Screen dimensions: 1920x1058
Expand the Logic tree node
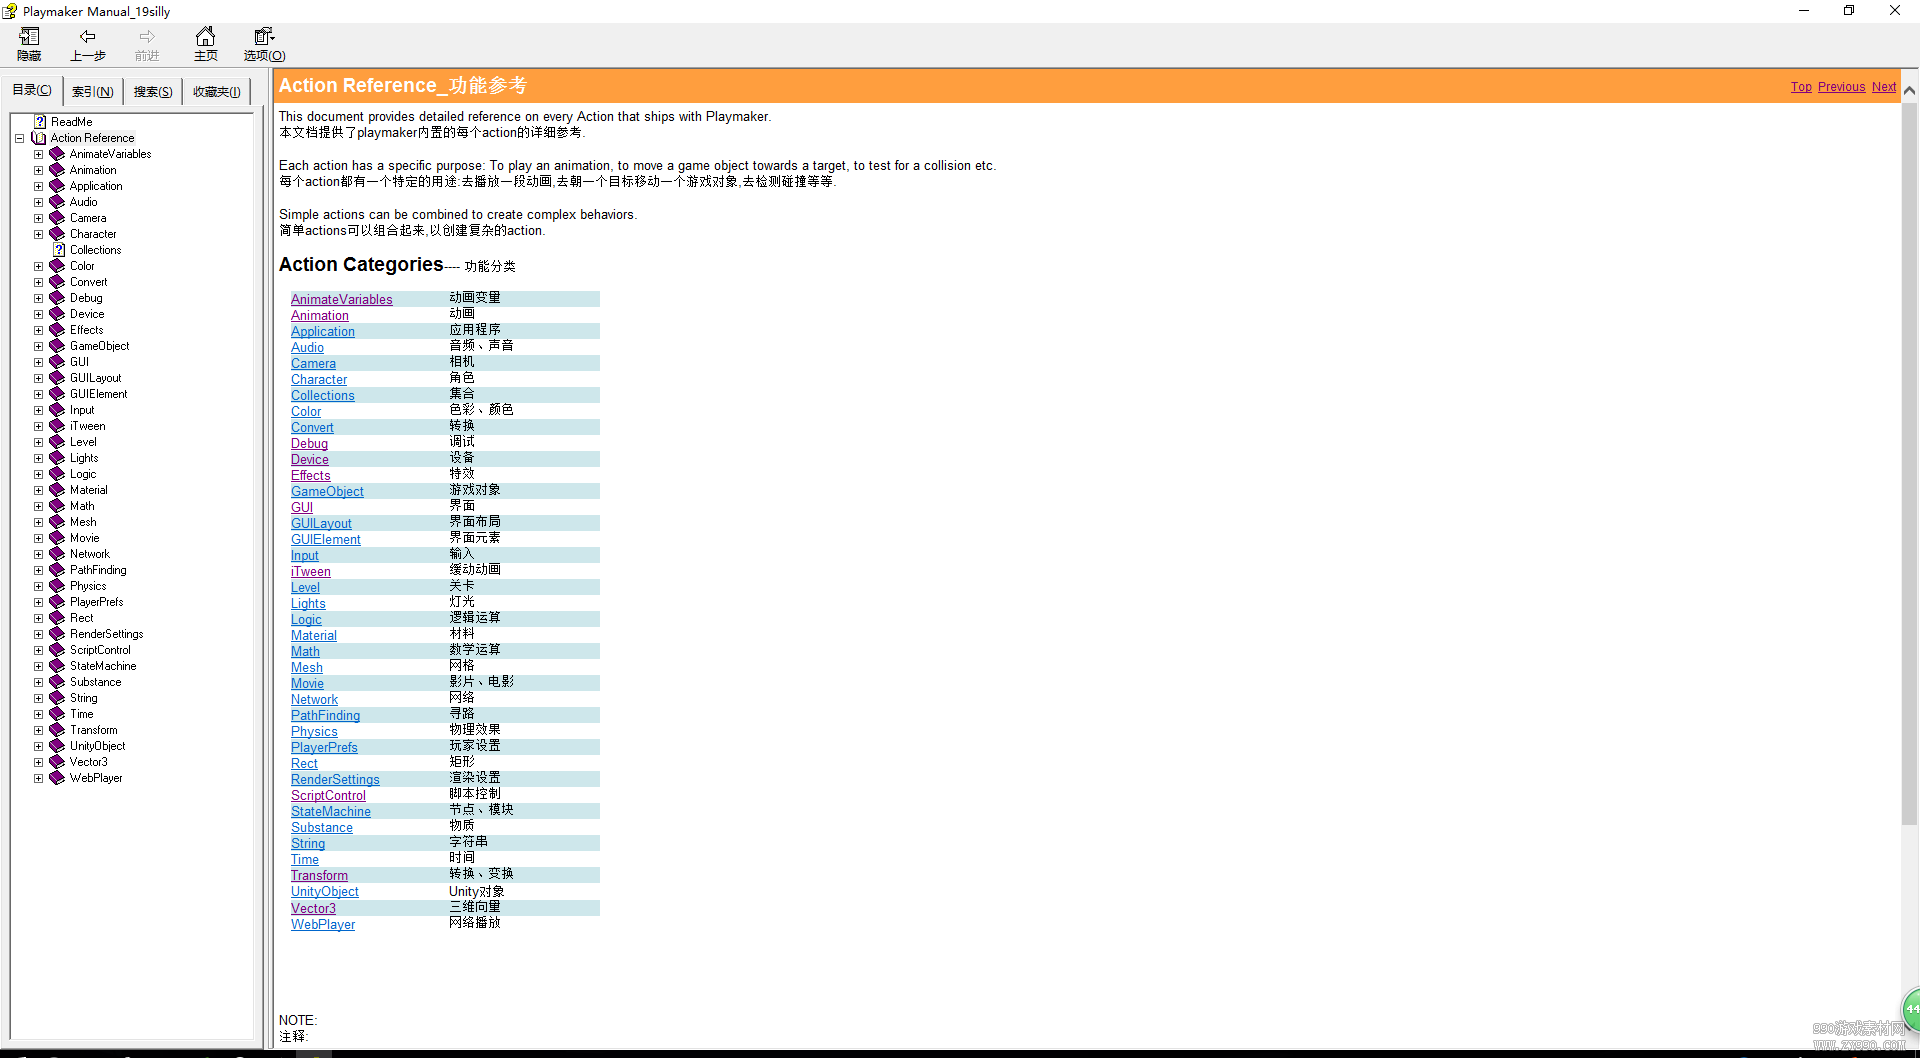pos(38,474)
